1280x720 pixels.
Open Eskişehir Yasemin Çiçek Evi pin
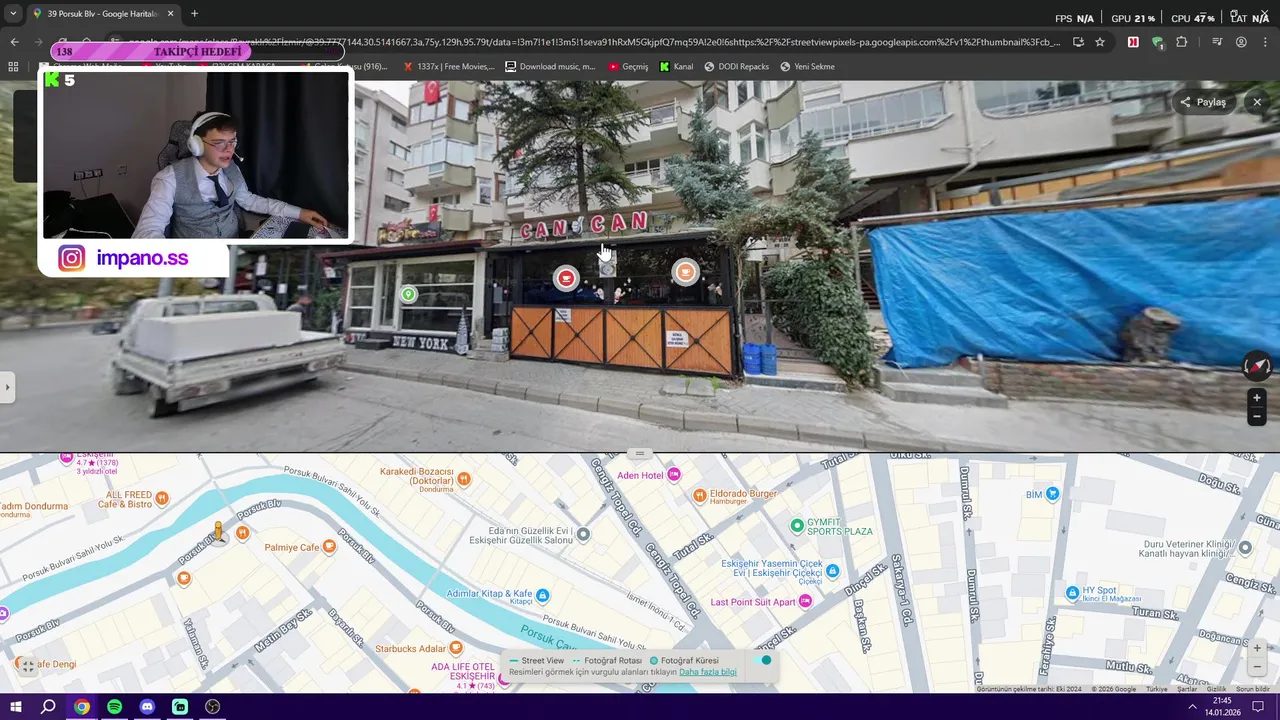832,570
